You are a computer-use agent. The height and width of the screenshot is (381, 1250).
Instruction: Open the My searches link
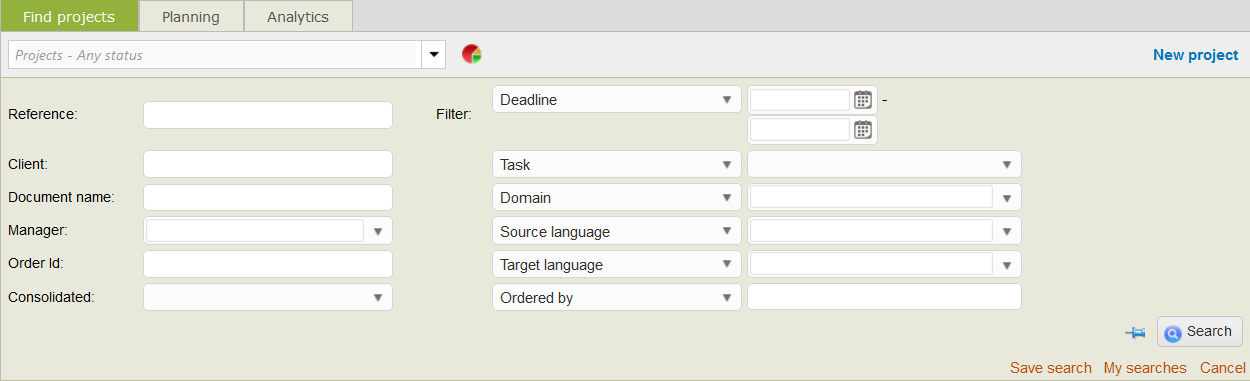coord(1145,368)
